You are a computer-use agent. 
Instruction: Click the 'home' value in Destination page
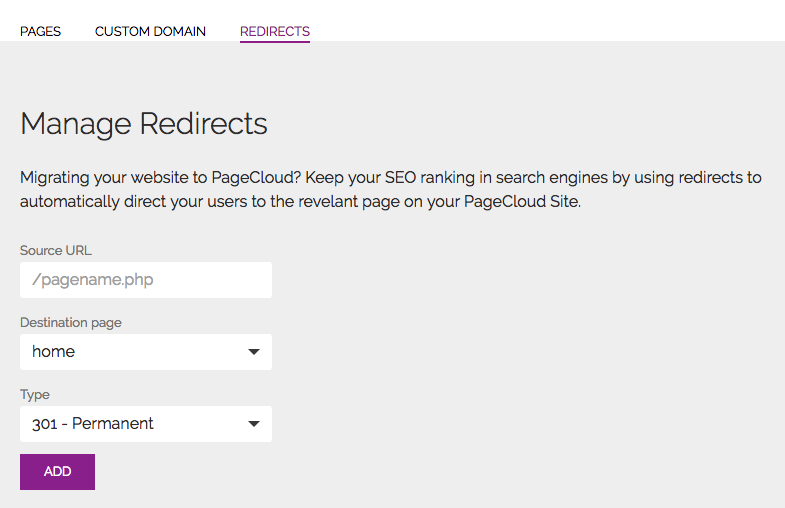pos(54,352)
